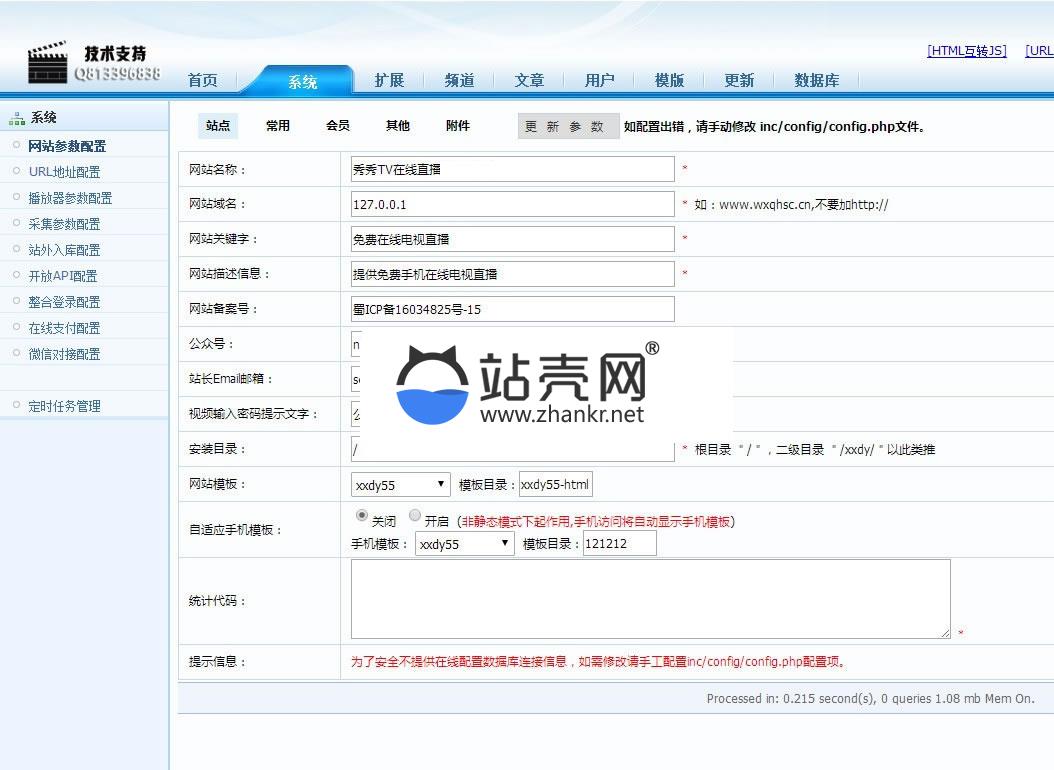This screenshot has width=1054, height=770.
Task: Click the 统计代码 text area
Action: pyautogui.click(x=650, y=598)
